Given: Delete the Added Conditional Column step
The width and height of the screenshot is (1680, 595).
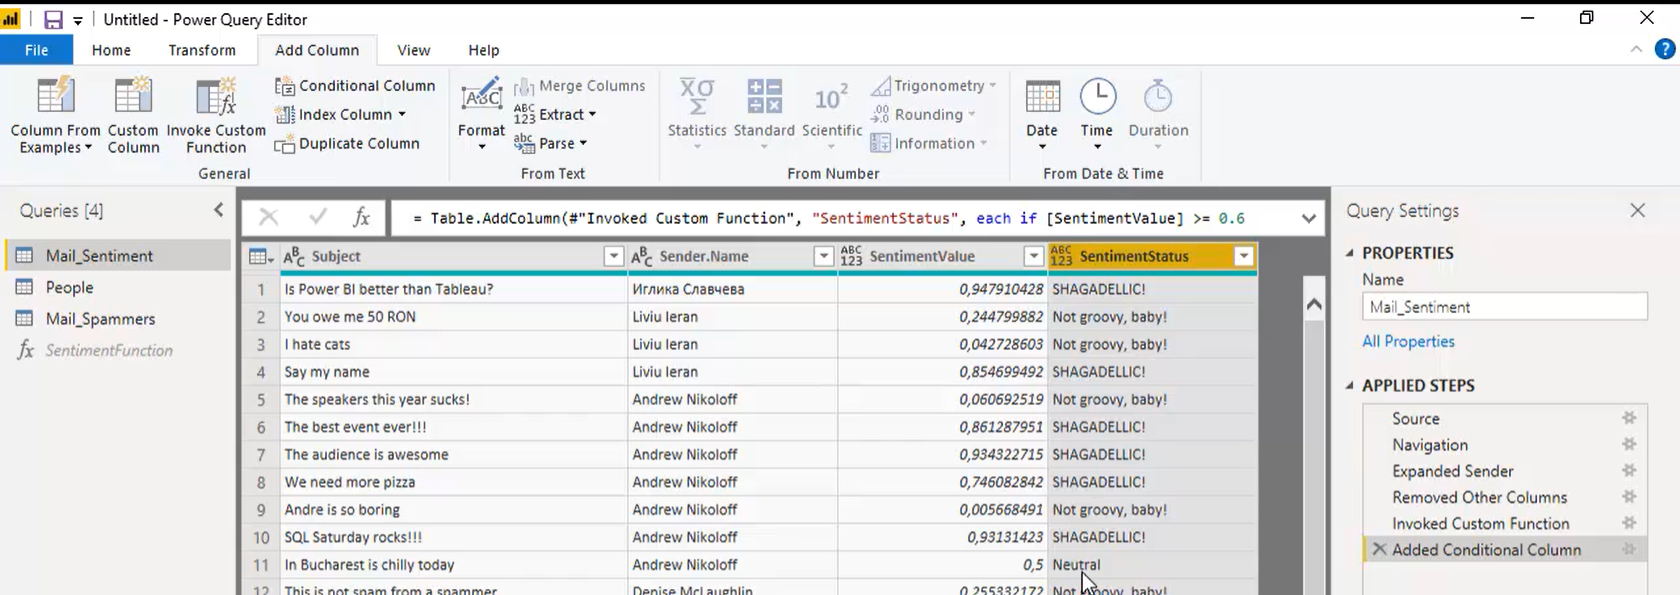Looking at the screenshot, I should pyautogui.click(x=1379, y=549).
